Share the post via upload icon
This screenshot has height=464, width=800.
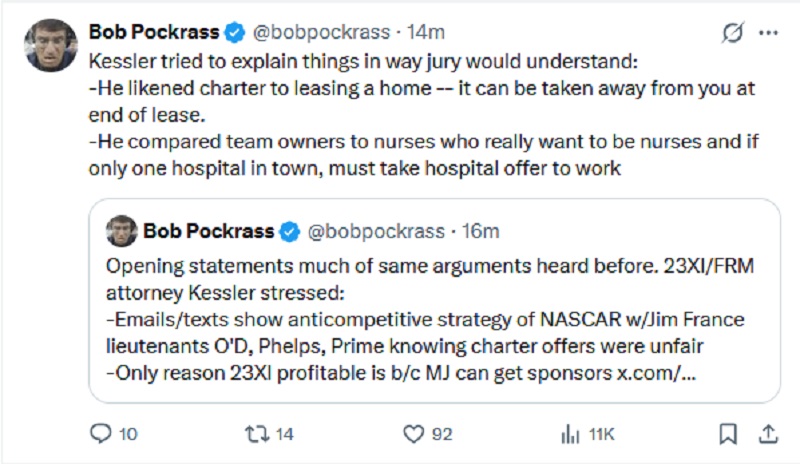[x=767, y=433]
